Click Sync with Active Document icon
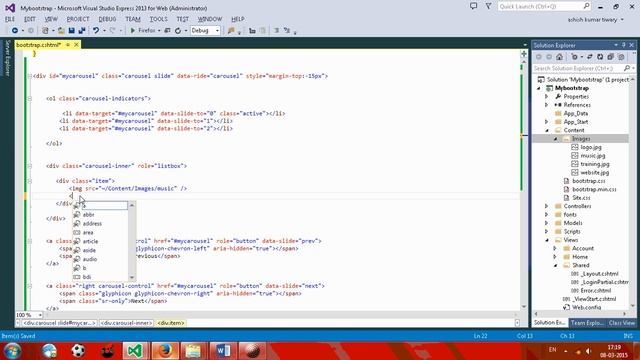640x360 pixels. pos(590,57)
